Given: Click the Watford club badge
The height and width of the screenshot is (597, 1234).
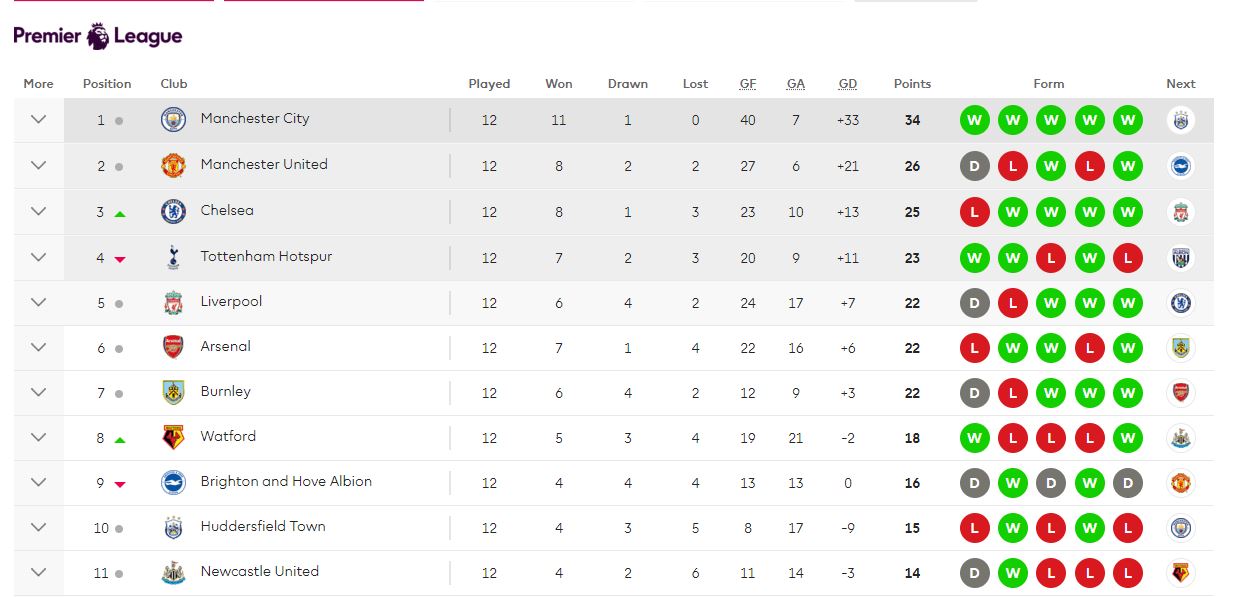Looking at the screenshot, I should (x=173, y=438).
